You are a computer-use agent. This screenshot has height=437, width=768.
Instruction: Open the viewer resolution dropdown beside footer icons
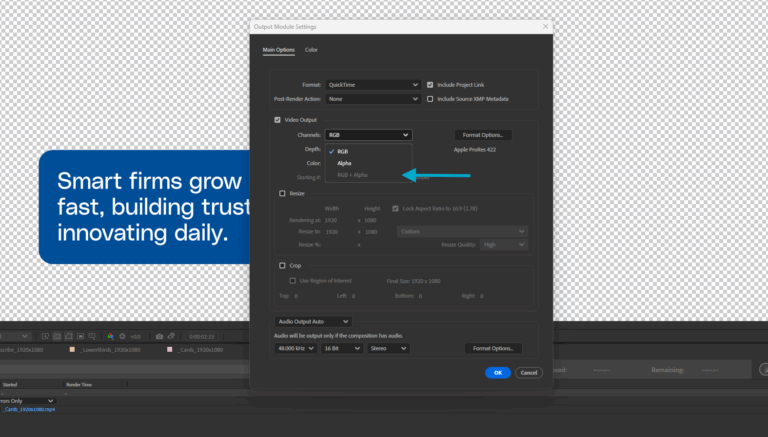(x=15, y=336)
